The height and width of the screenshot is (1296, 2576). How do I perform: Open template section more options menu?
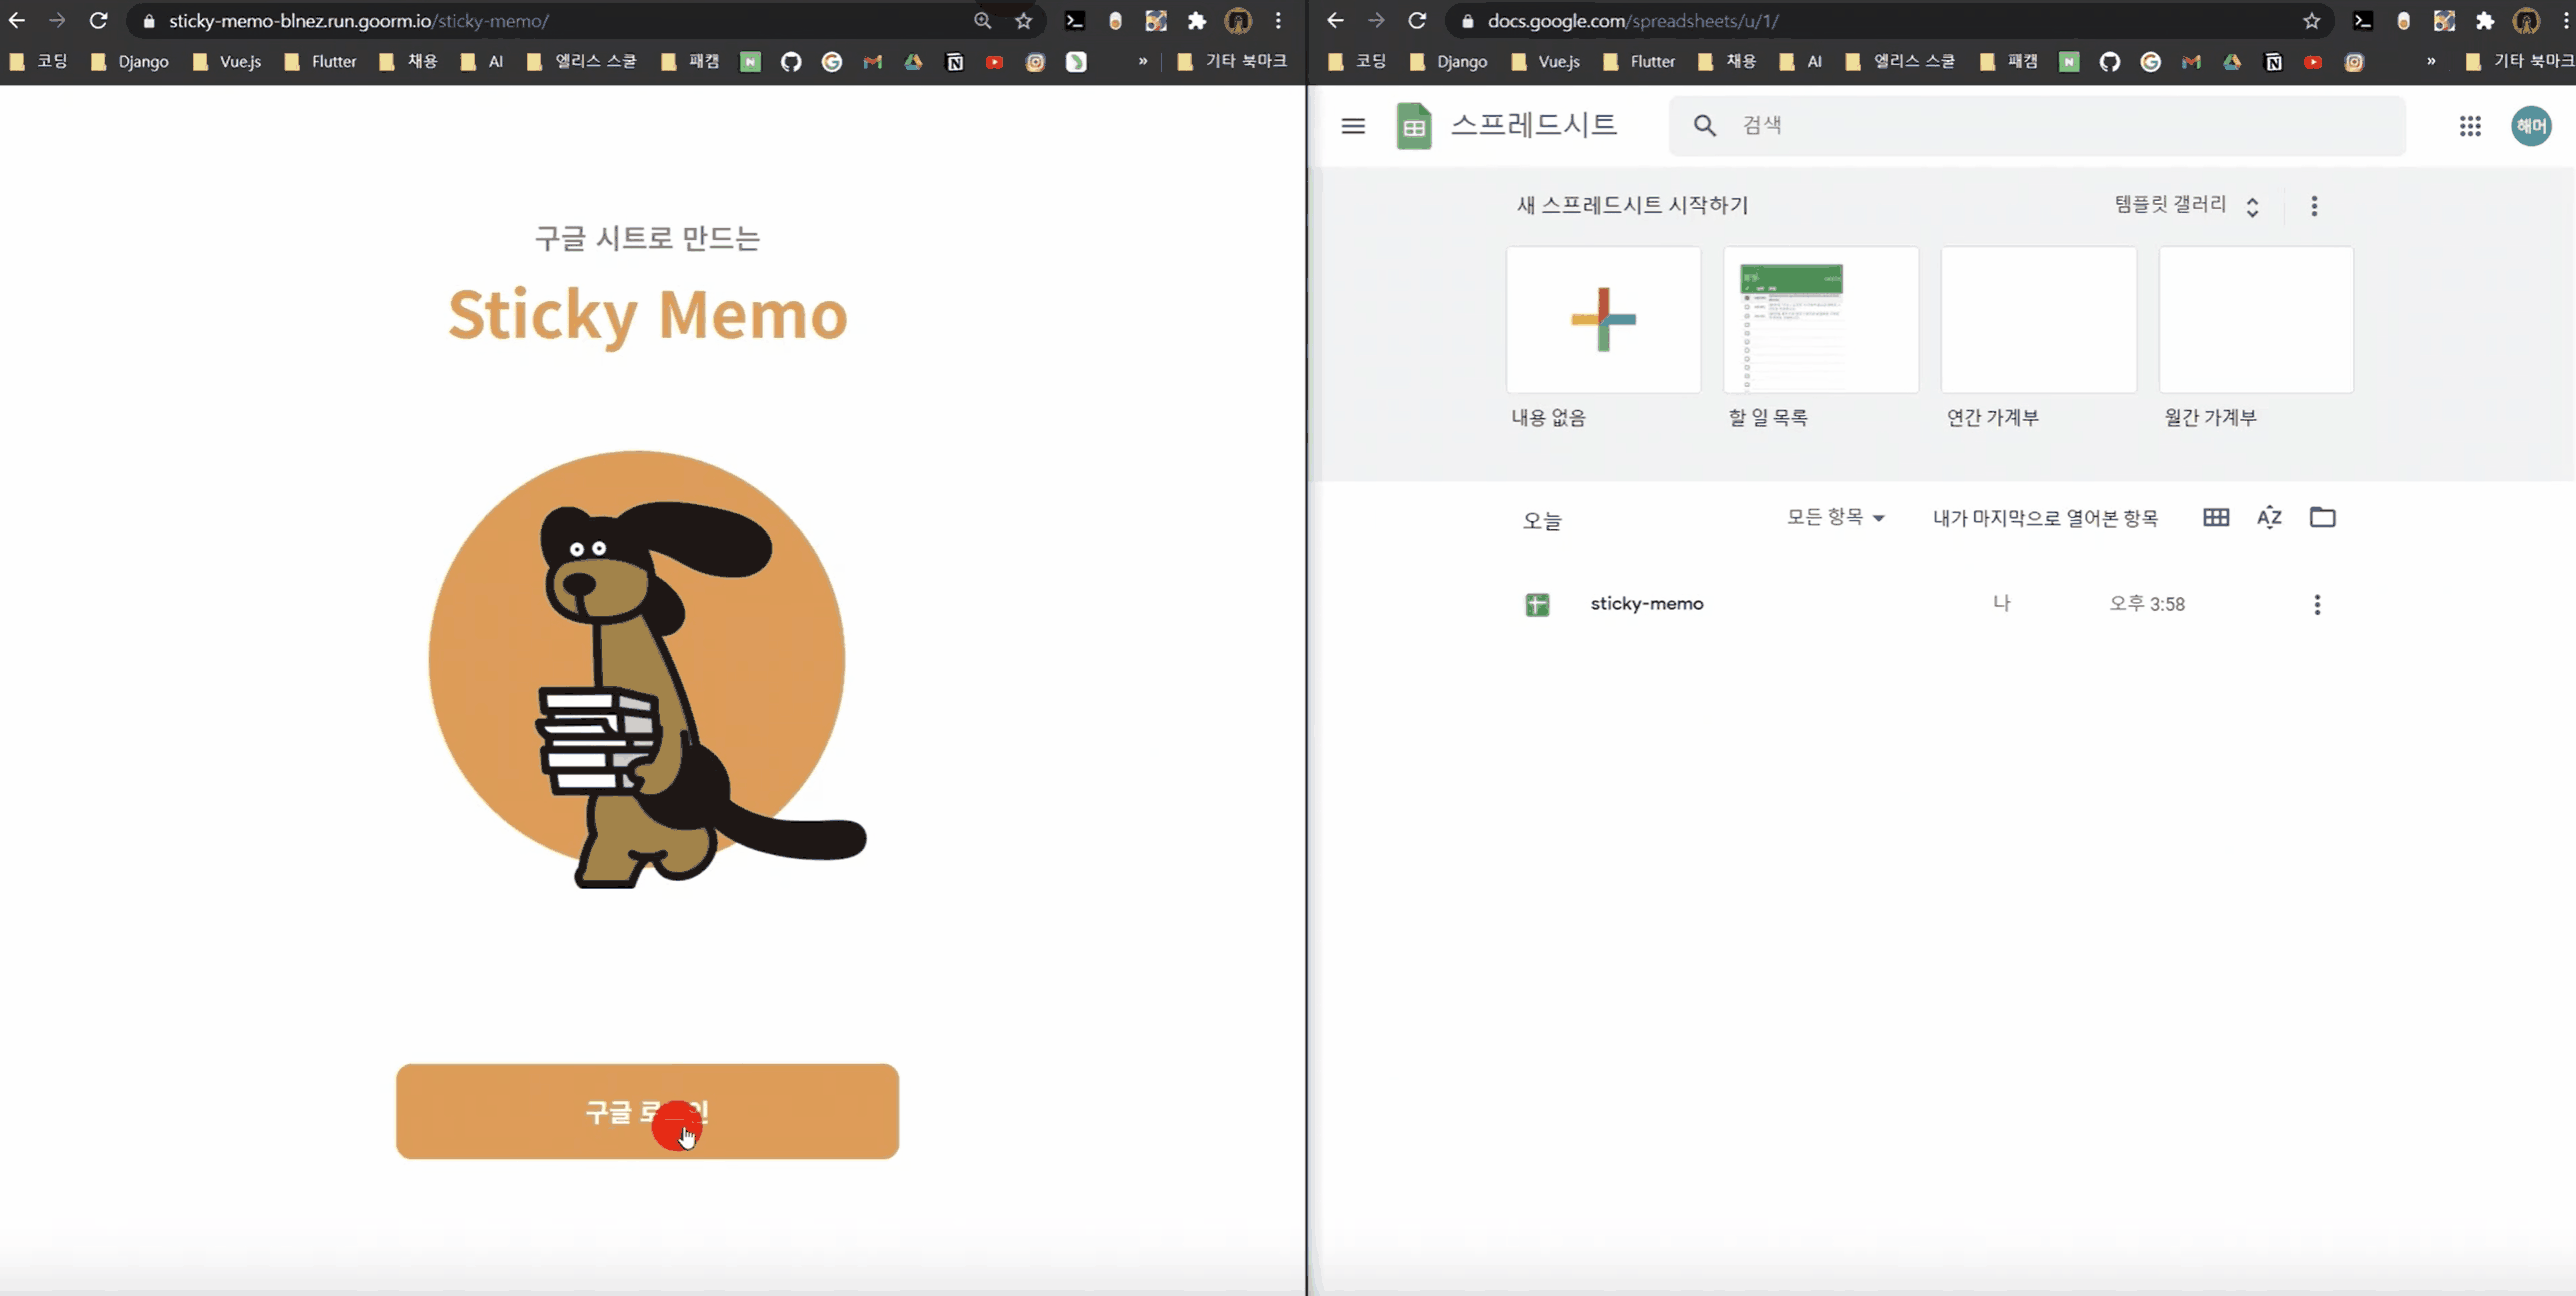(2314, 206)
